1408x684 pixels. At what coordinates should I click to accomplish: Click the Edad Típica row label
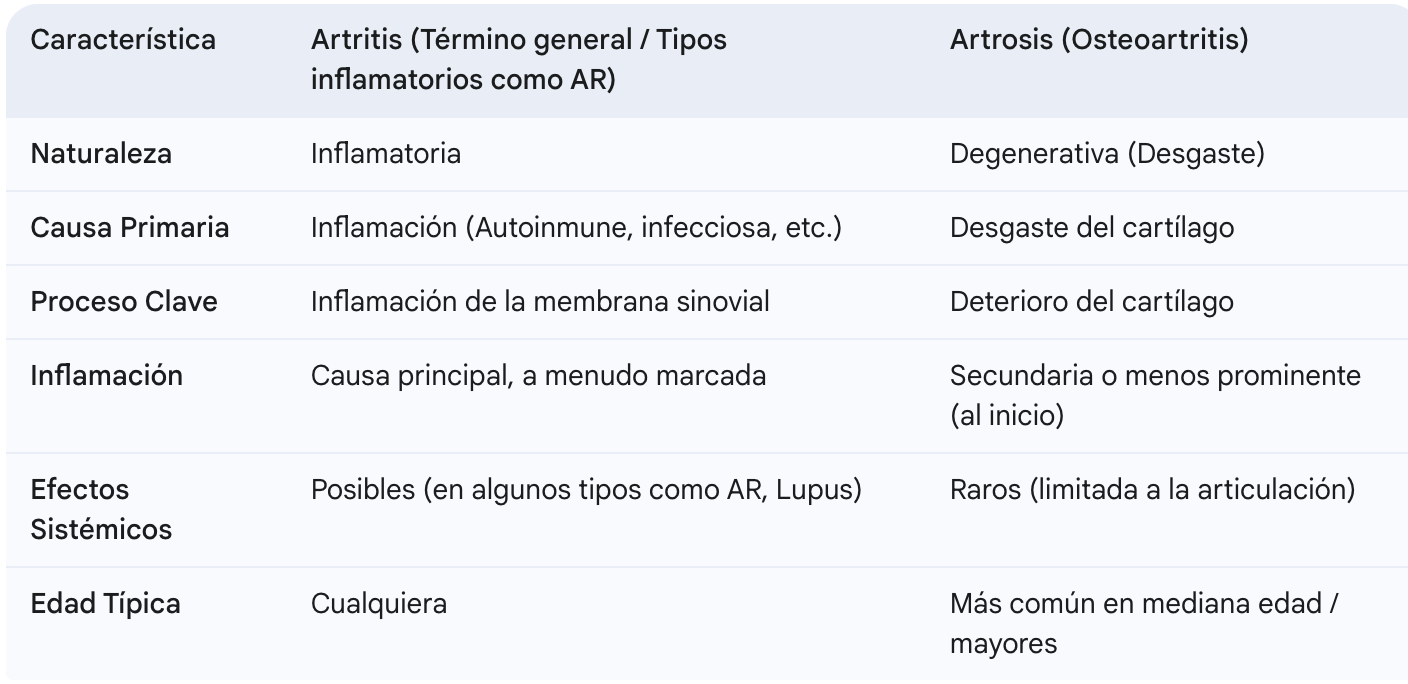click(x=105, y=604)
